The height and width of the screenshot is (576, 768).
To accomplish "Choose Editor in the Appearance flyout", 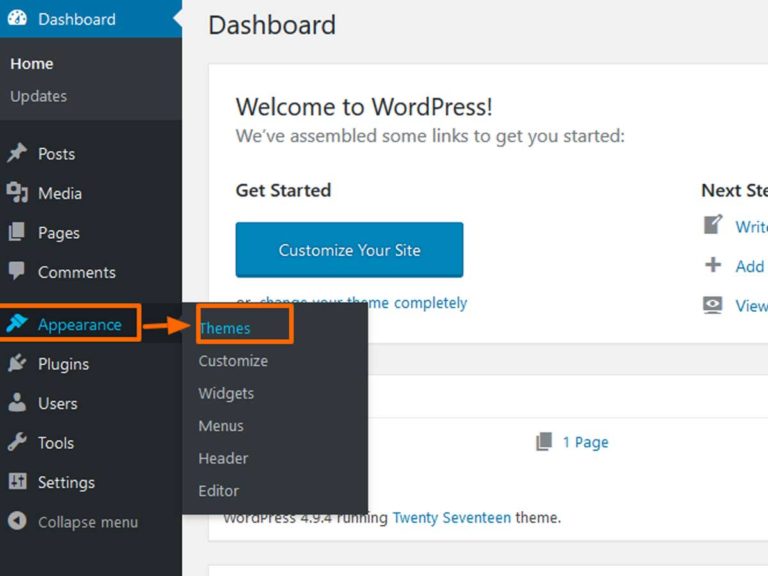I will coord(218,491).
